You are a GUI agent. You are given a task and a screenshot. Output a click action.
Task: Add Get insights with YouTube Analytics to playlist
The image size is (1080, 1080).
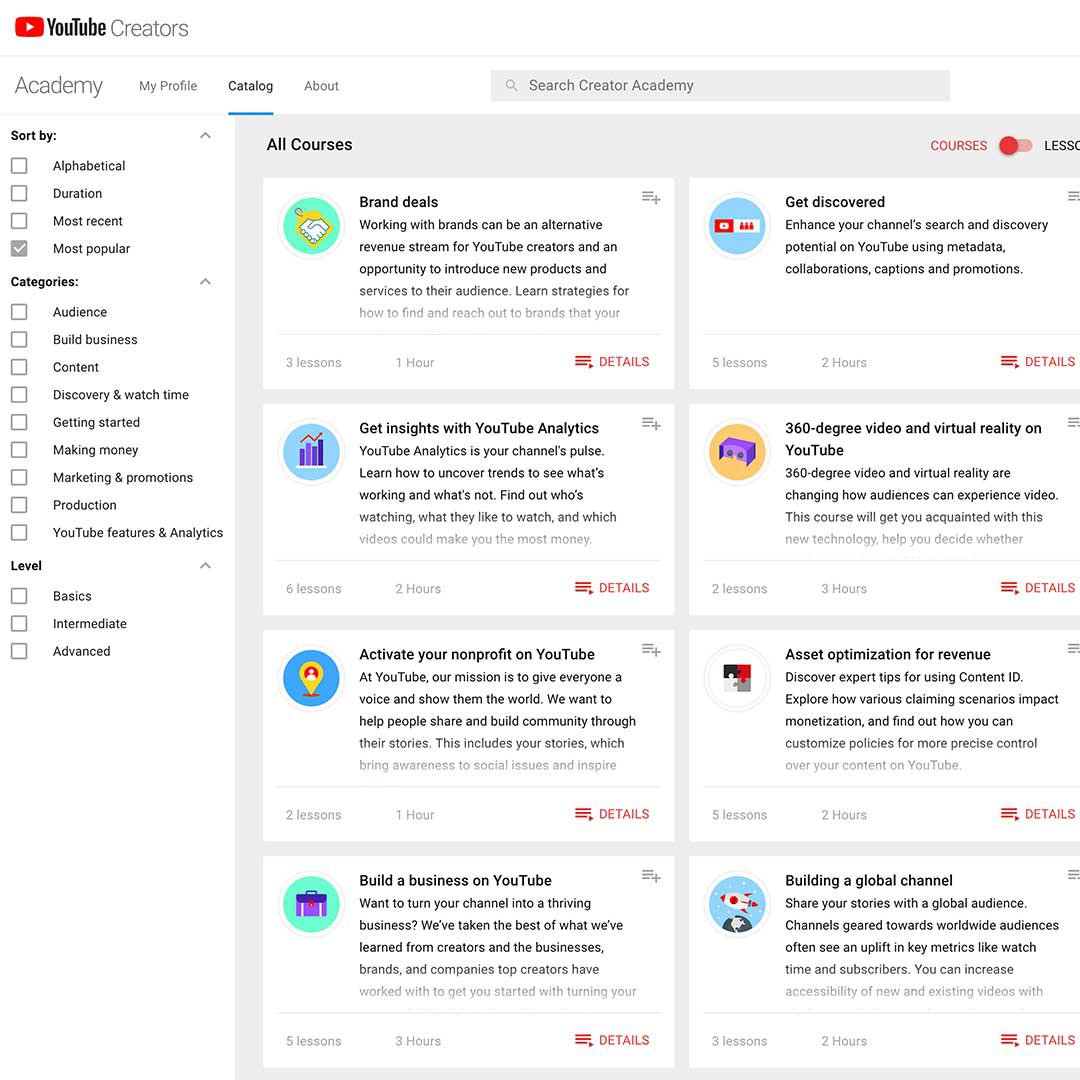point(651,424)
